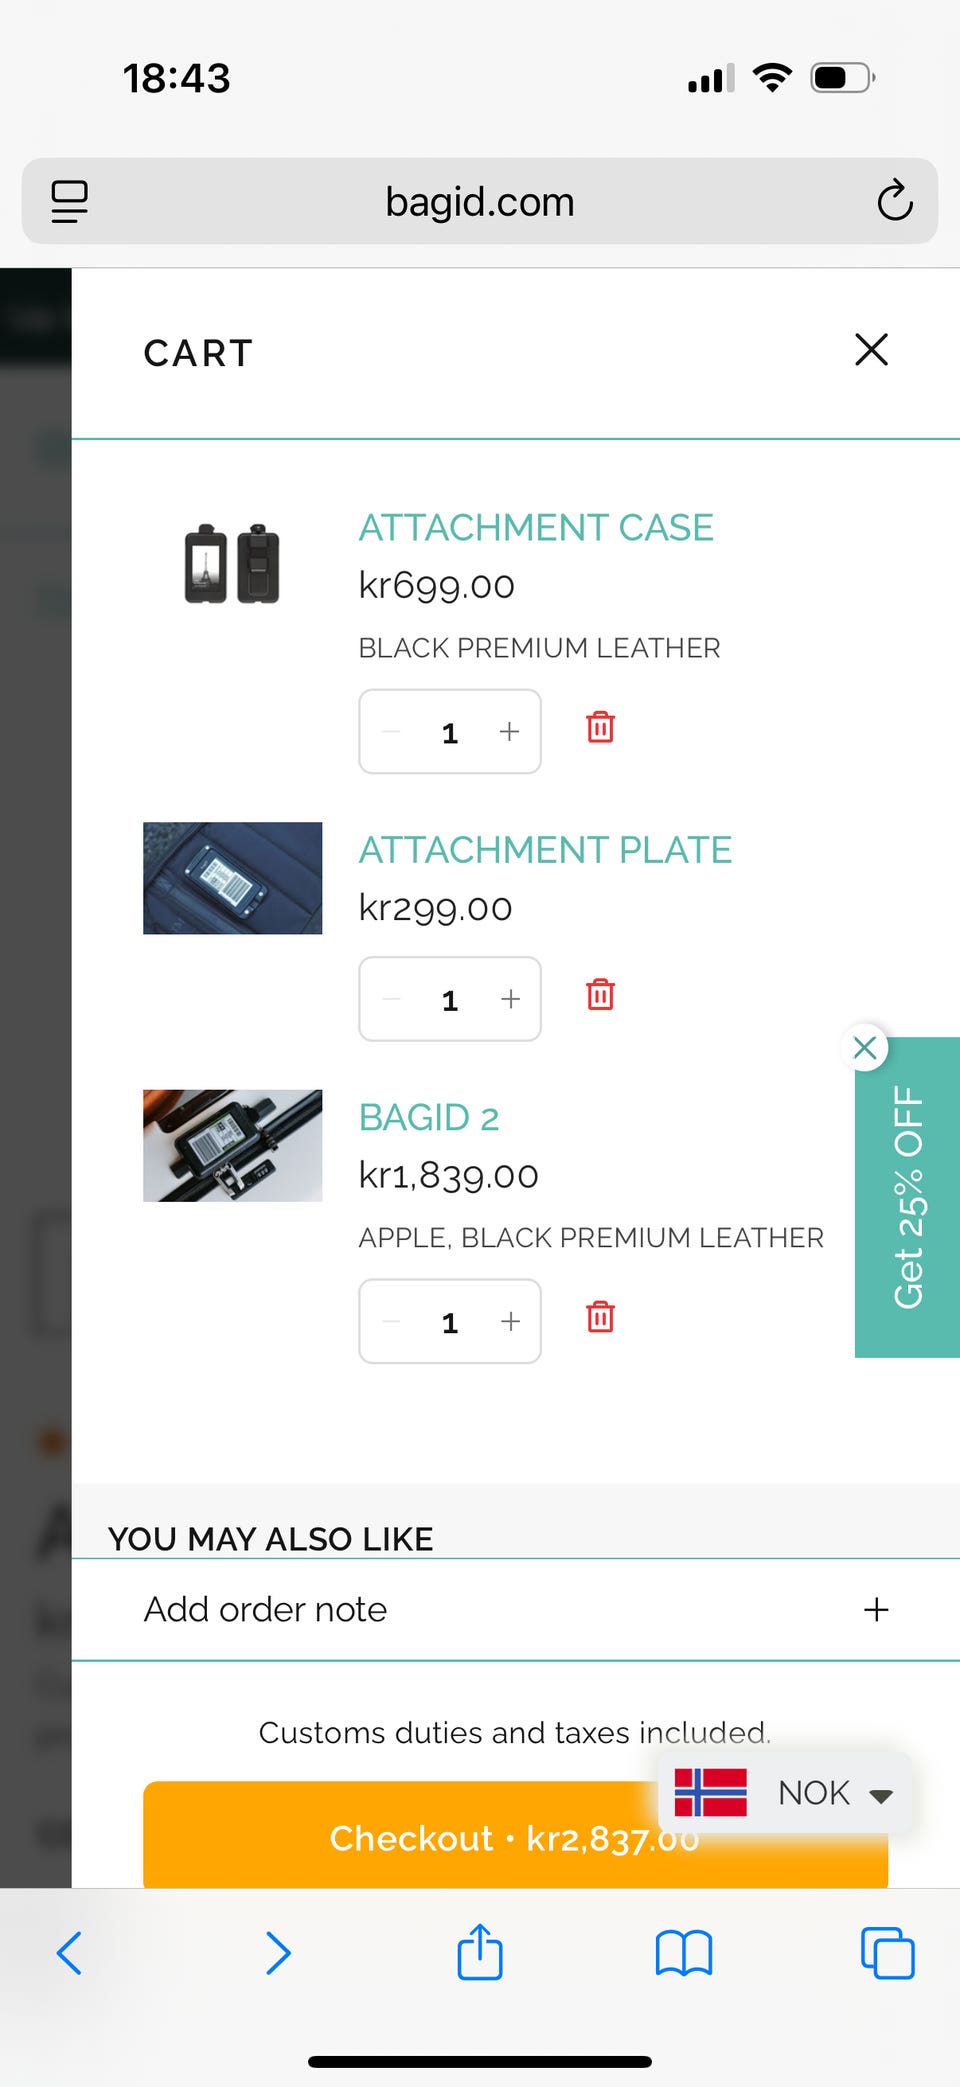This screenshot has height=2087, width=960.
Task: Close the cart drawer with X
Action: point(871,350)
